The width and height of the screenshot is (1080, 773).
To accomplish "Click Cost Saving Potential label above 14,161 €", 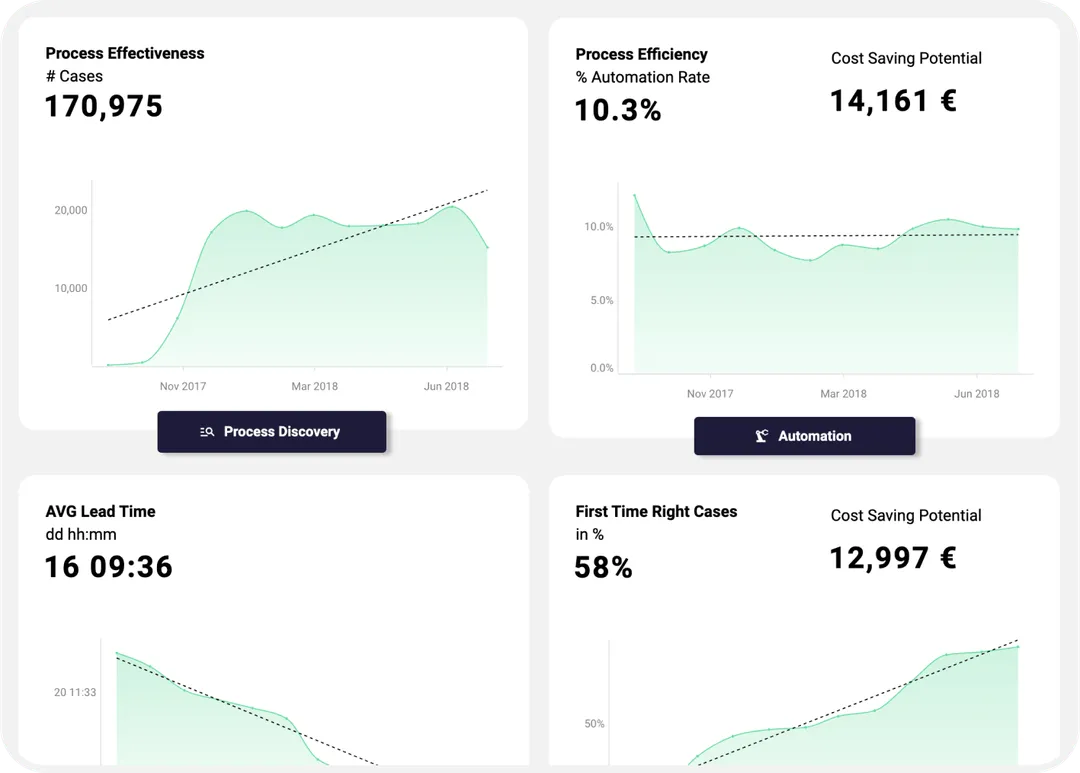I will point(906,58).
